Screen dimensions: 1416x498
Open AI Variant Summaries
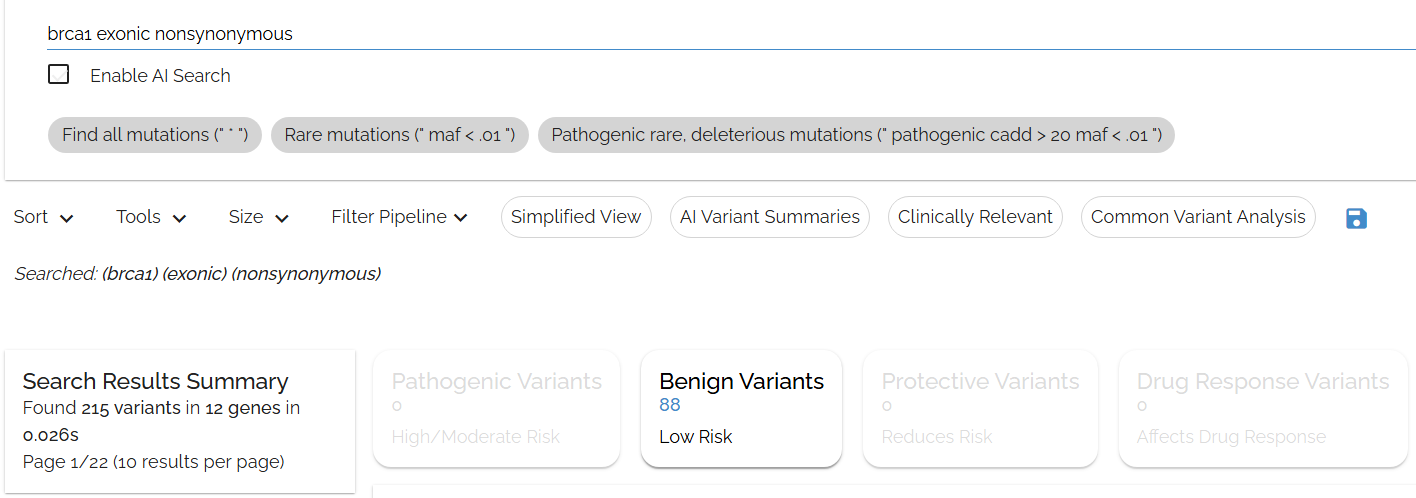click(x=770, y=217)
